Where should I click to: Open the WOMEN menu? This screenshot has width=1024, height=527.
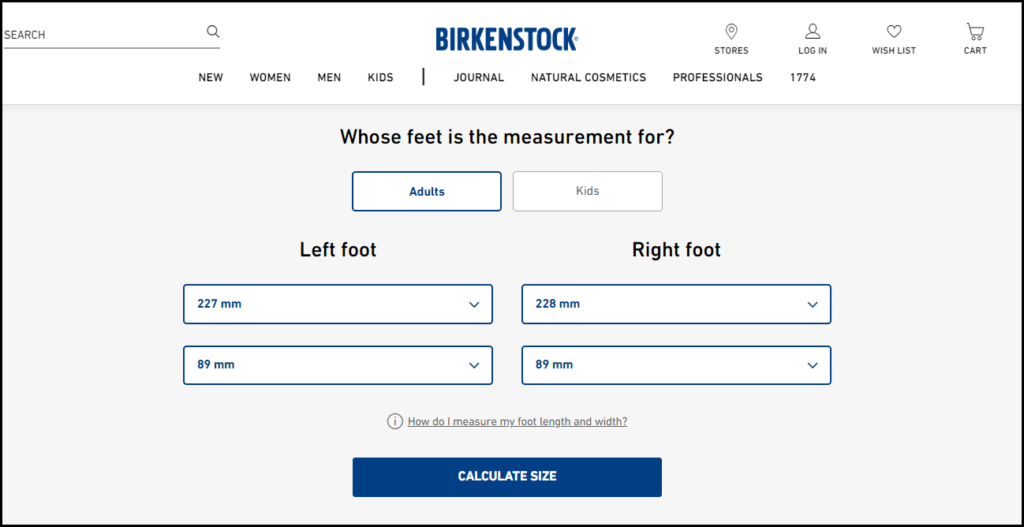coord(270,77)
